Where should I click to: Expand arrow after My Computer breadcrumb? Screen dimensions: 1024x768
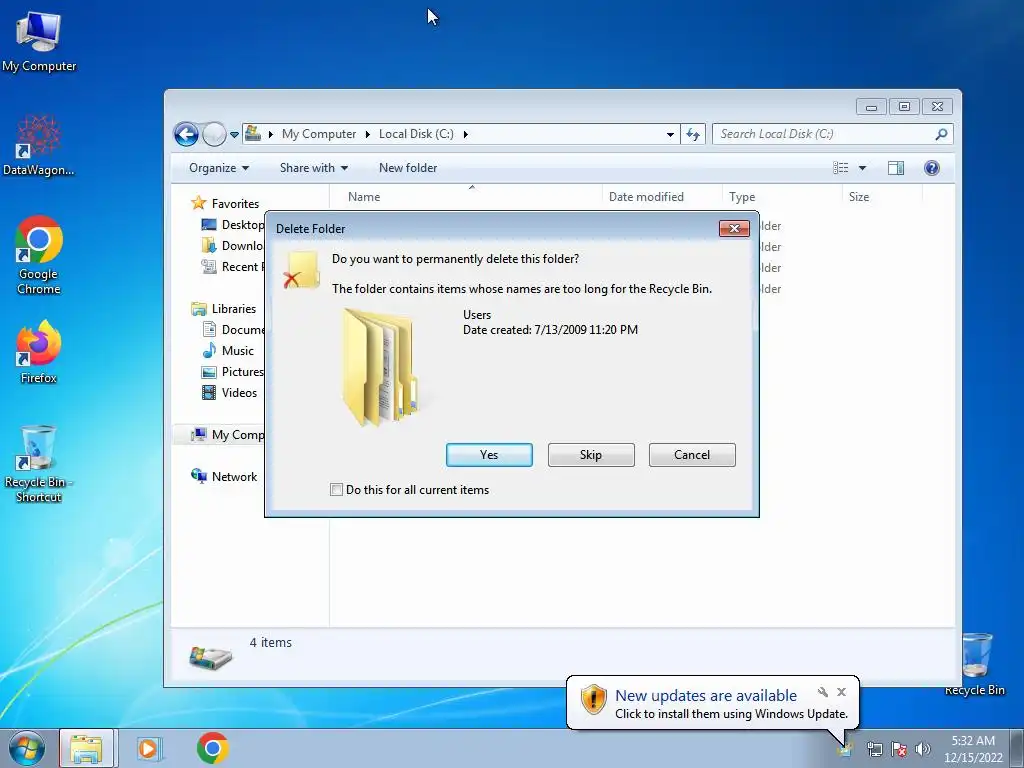(x=367, y=134)
